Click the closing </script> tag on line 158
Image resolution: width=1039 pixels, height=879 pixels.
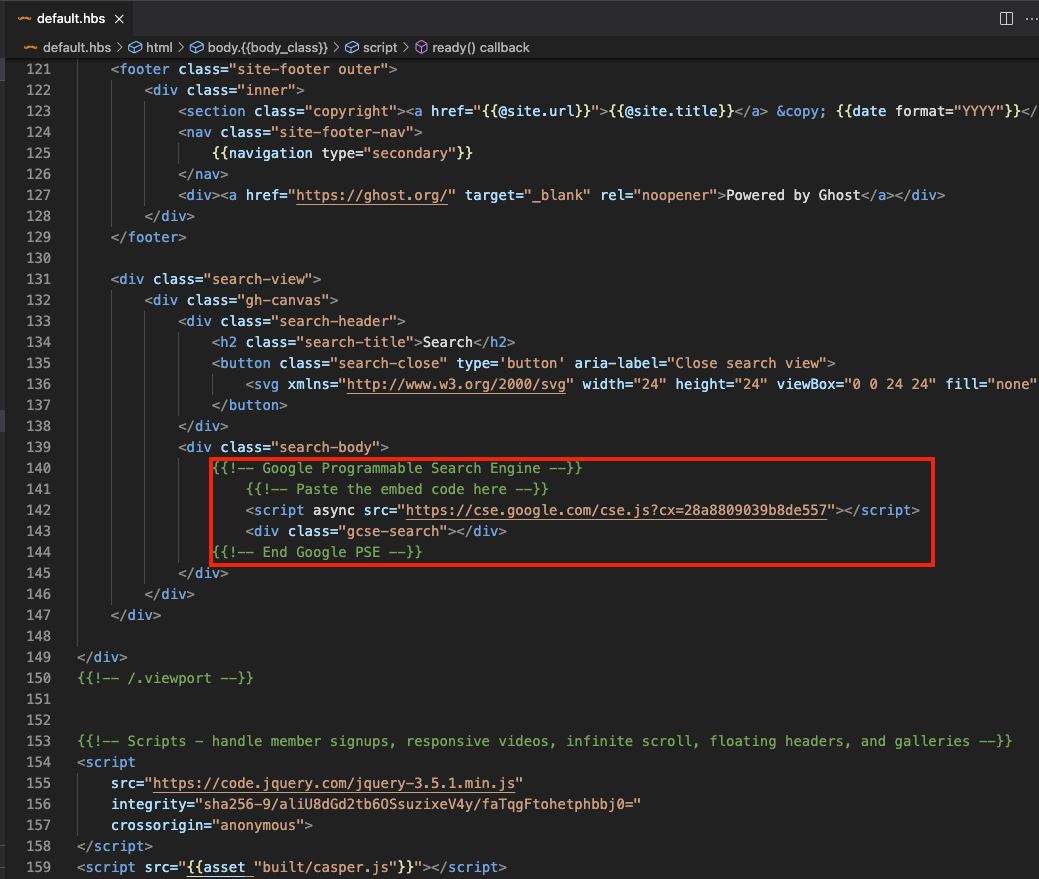pos(115,847)
